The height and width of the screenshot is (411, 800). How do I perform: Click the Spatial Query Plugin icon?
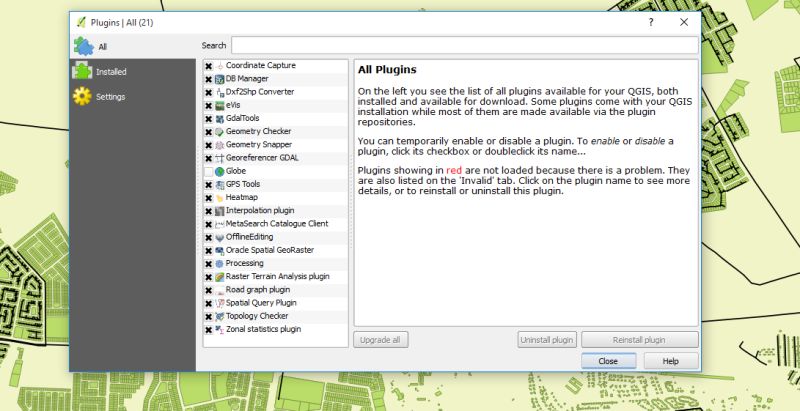[219, 303]
